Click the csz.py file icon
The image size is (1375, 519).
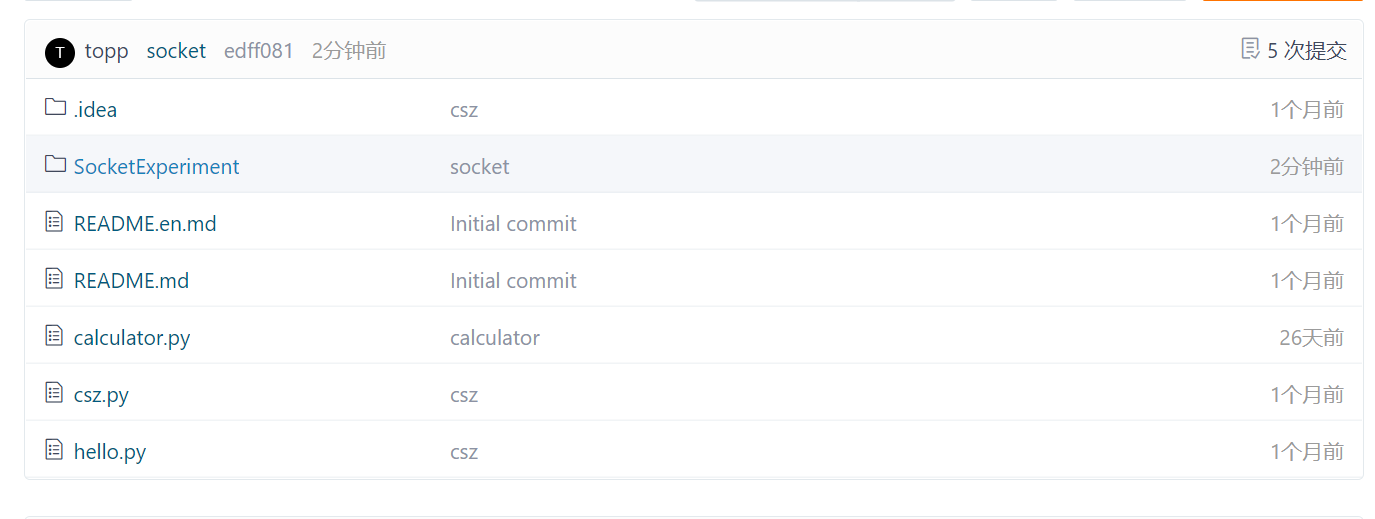coord(55,393)
